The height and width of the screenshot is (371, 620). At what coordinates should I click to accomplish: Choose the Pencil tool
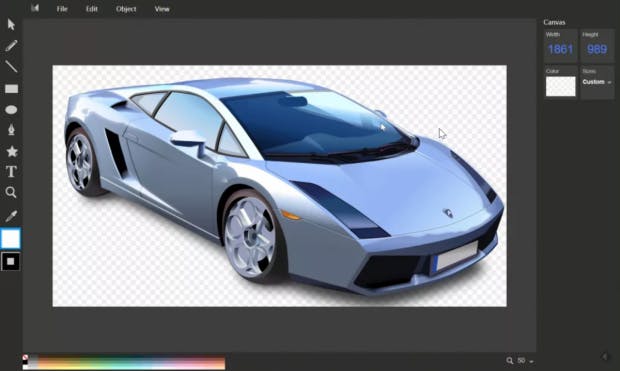pos(11,45)
